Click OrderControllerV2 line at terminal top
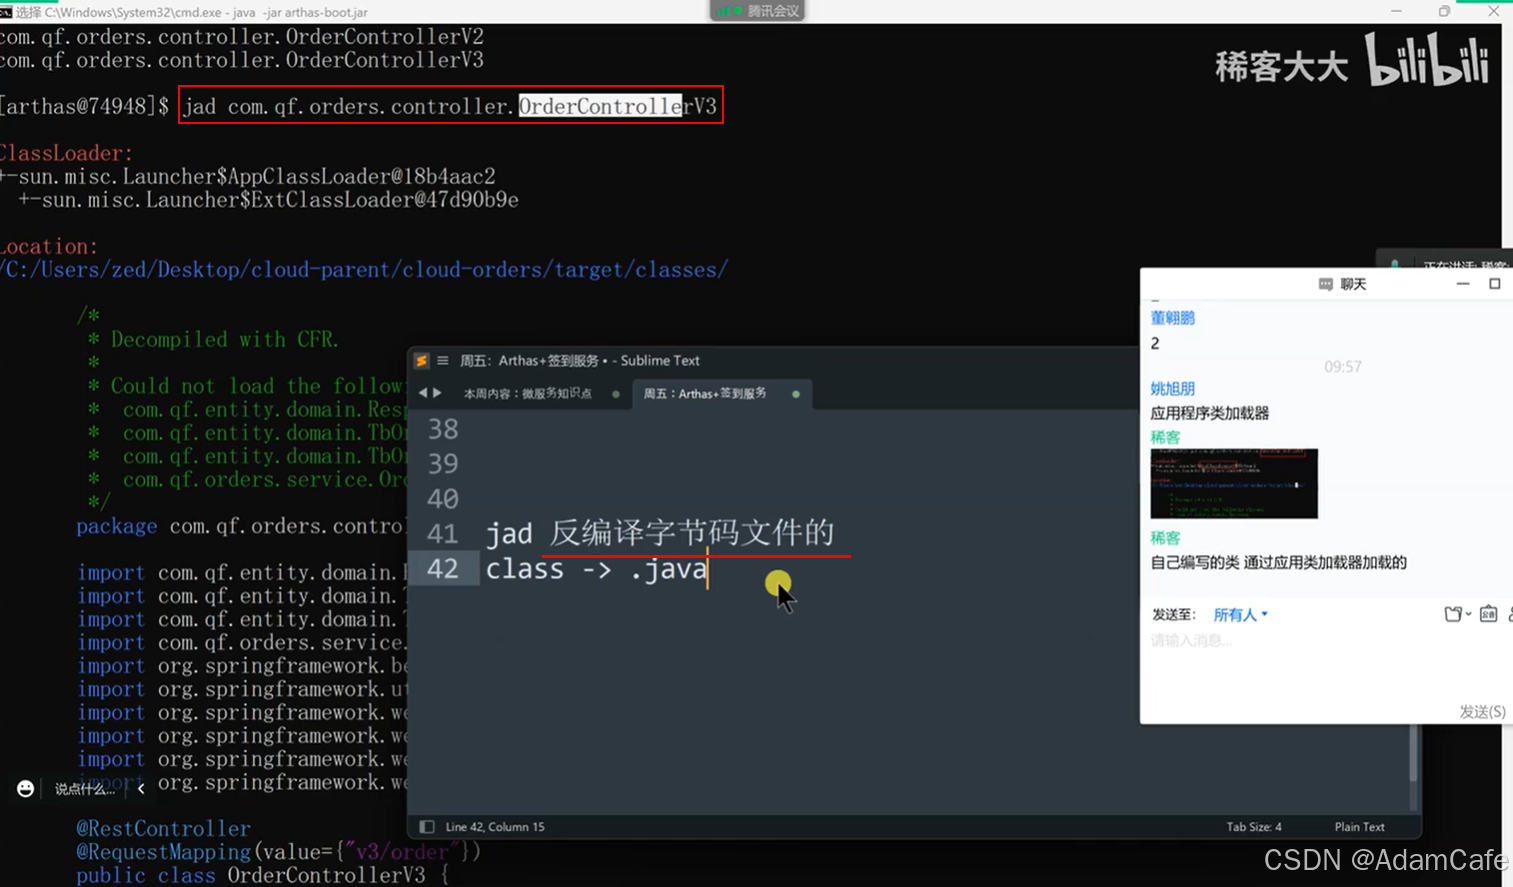Viewport: 1513px width, 887px height. click(242, 37)
